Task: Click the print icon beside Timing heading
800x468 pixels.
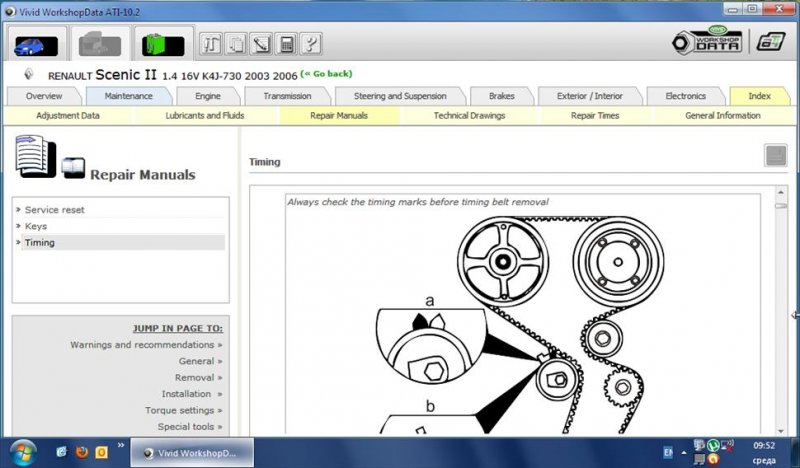Action: pyautogui.click(x=776, y=155)
